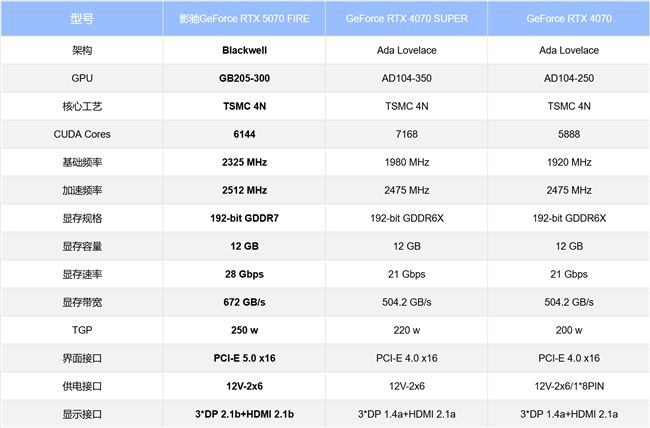The width and height of the screenshot is (650, 428).
Task: Select the 6144 CUDA cores value
Action: pyautogui.click(x=244, y=134)
